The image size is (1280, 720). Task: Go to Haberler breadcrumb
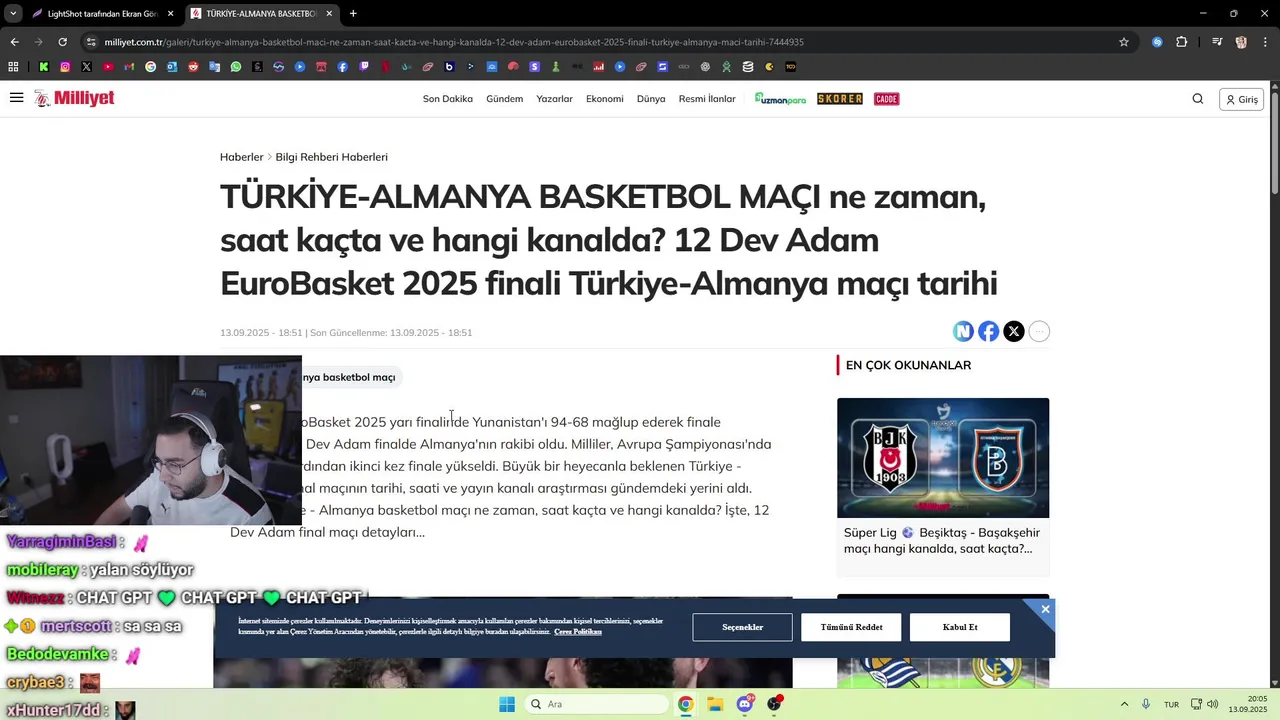point(241,157)
